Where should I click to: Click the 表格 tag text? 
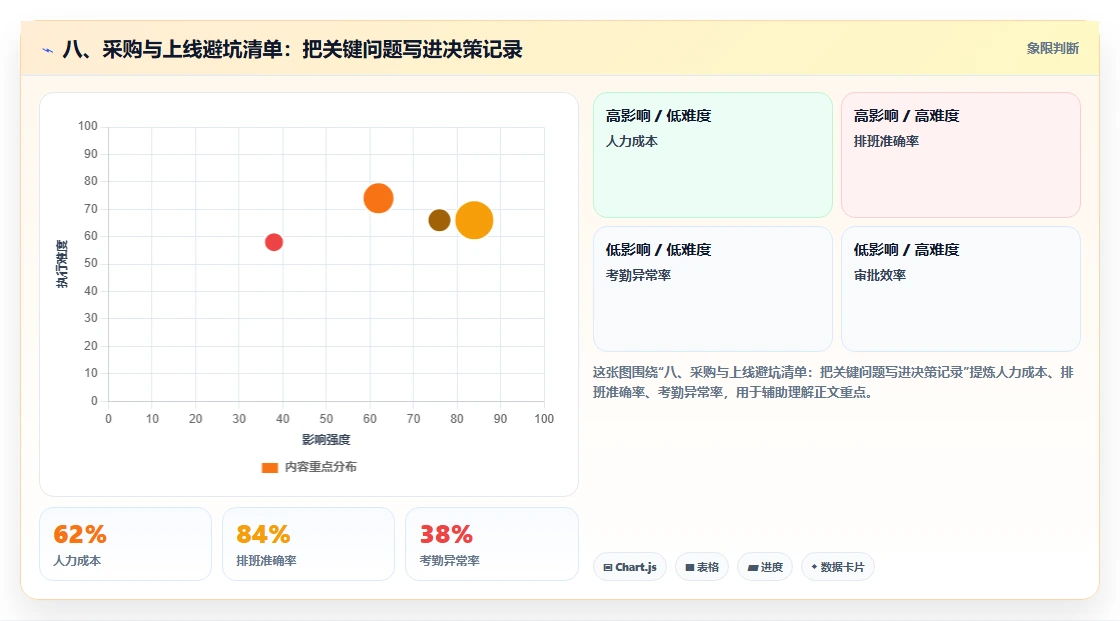point(708,567)
